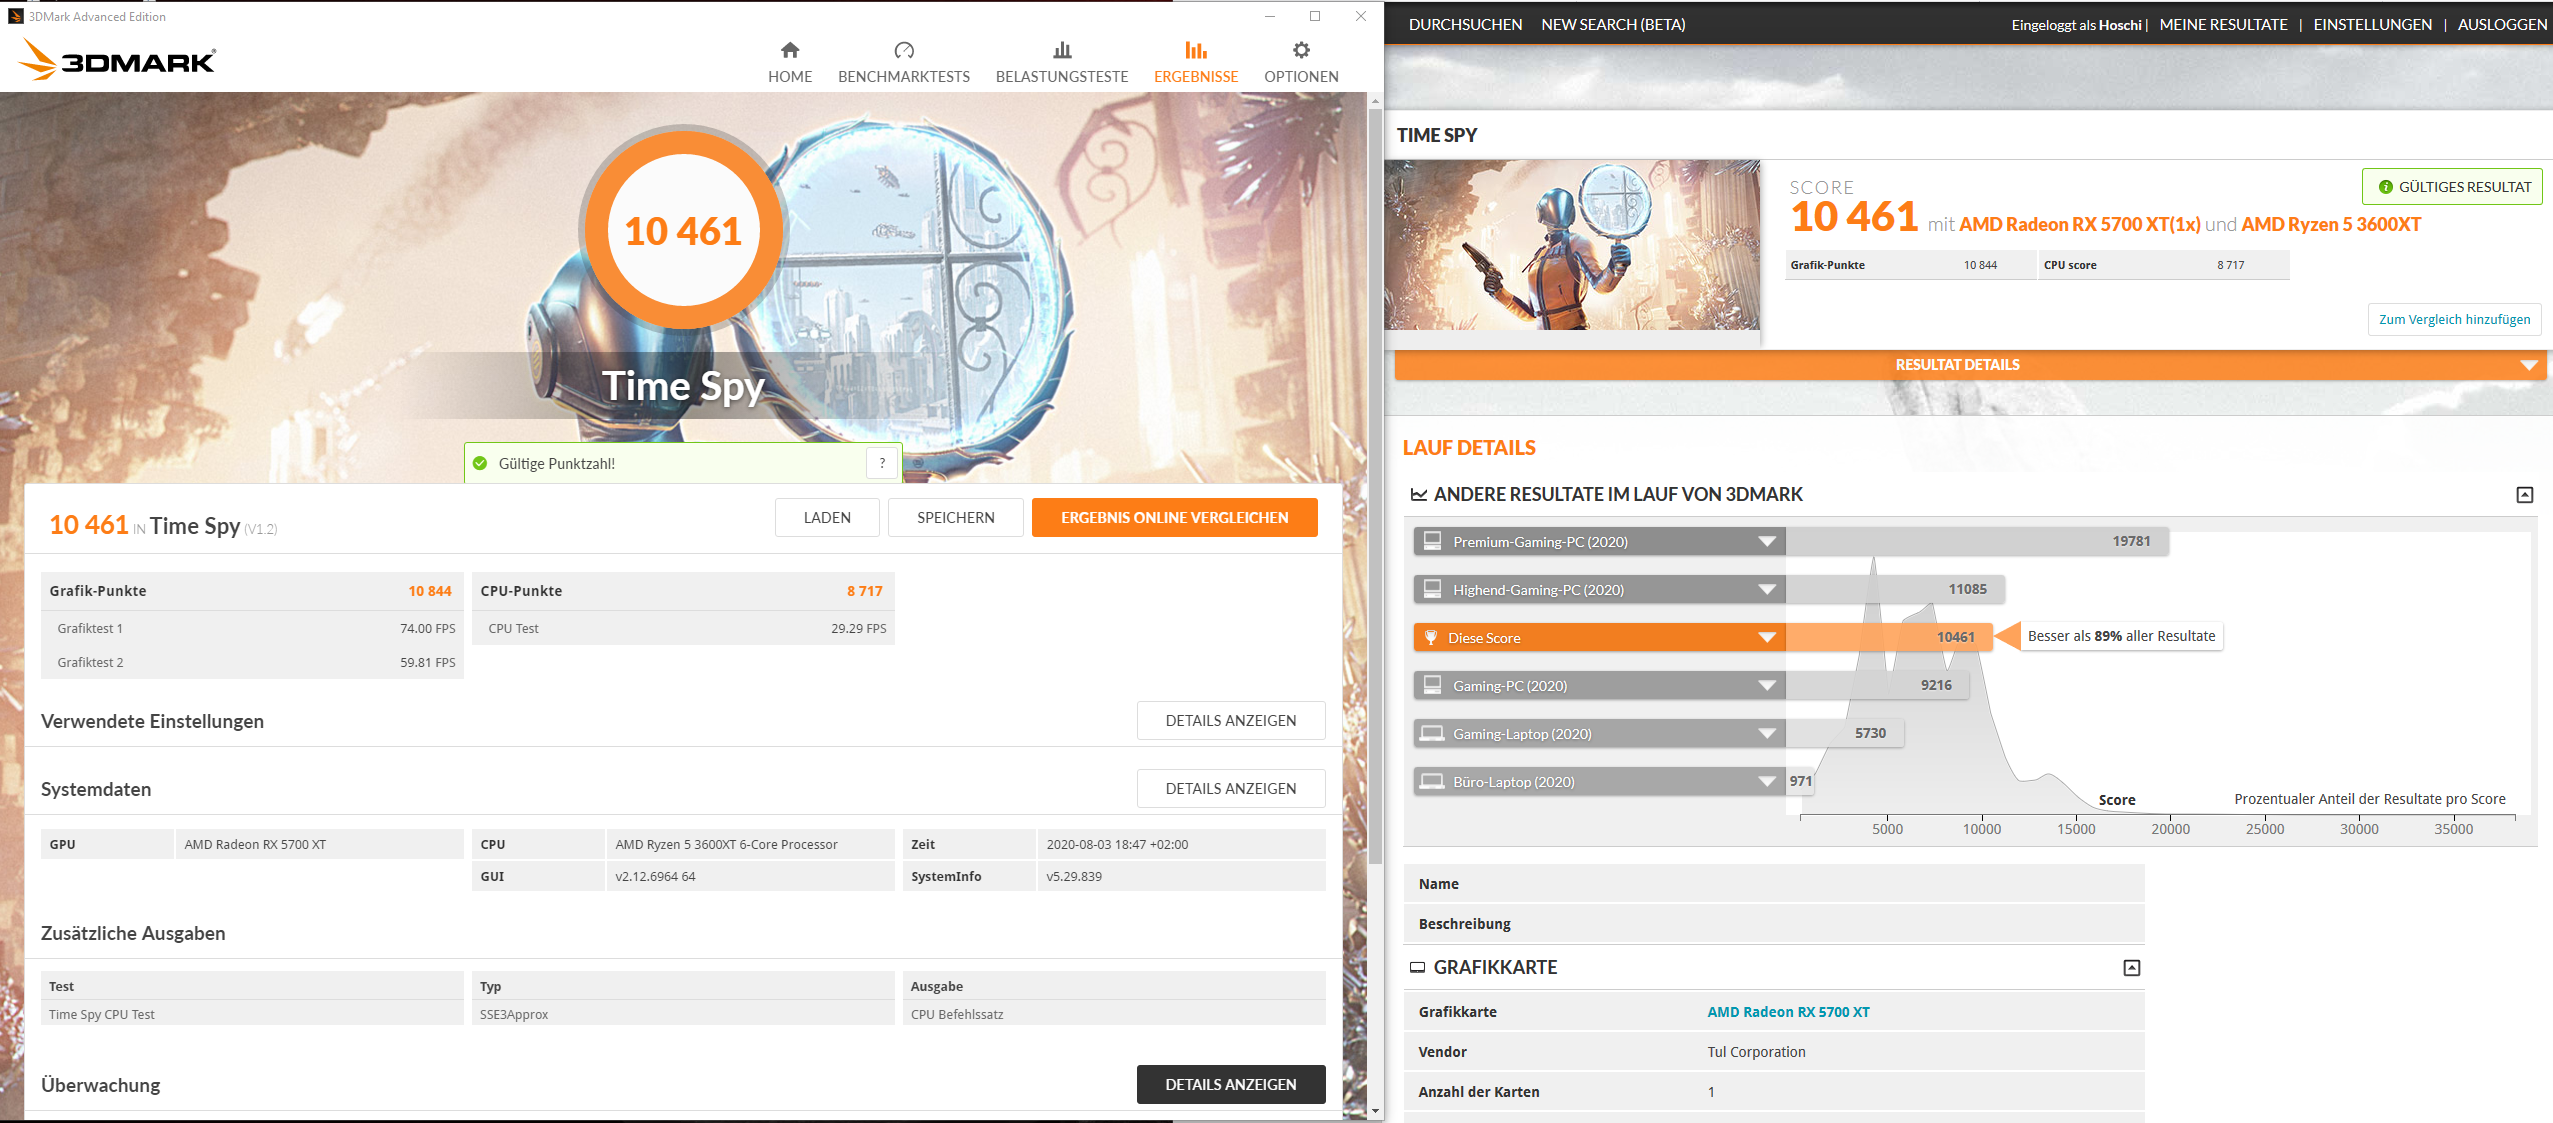Expand Gaming-Laptop (2020) dropdown arrow
Screen dimensions: 2553x1123
[x=1767, y=734]
